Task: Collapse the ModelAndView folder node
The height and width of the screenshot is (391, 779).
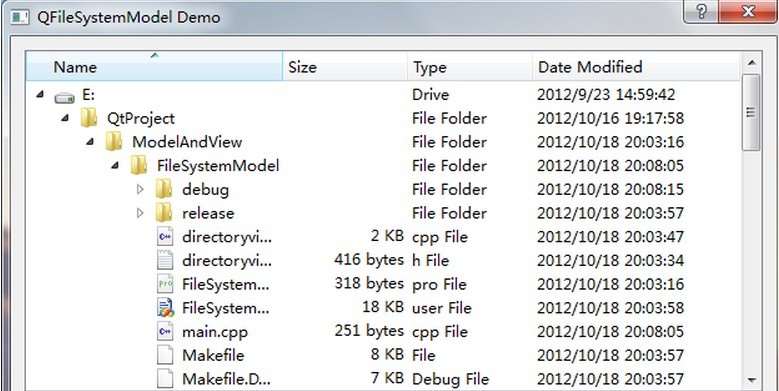Action: click(90, 142)
